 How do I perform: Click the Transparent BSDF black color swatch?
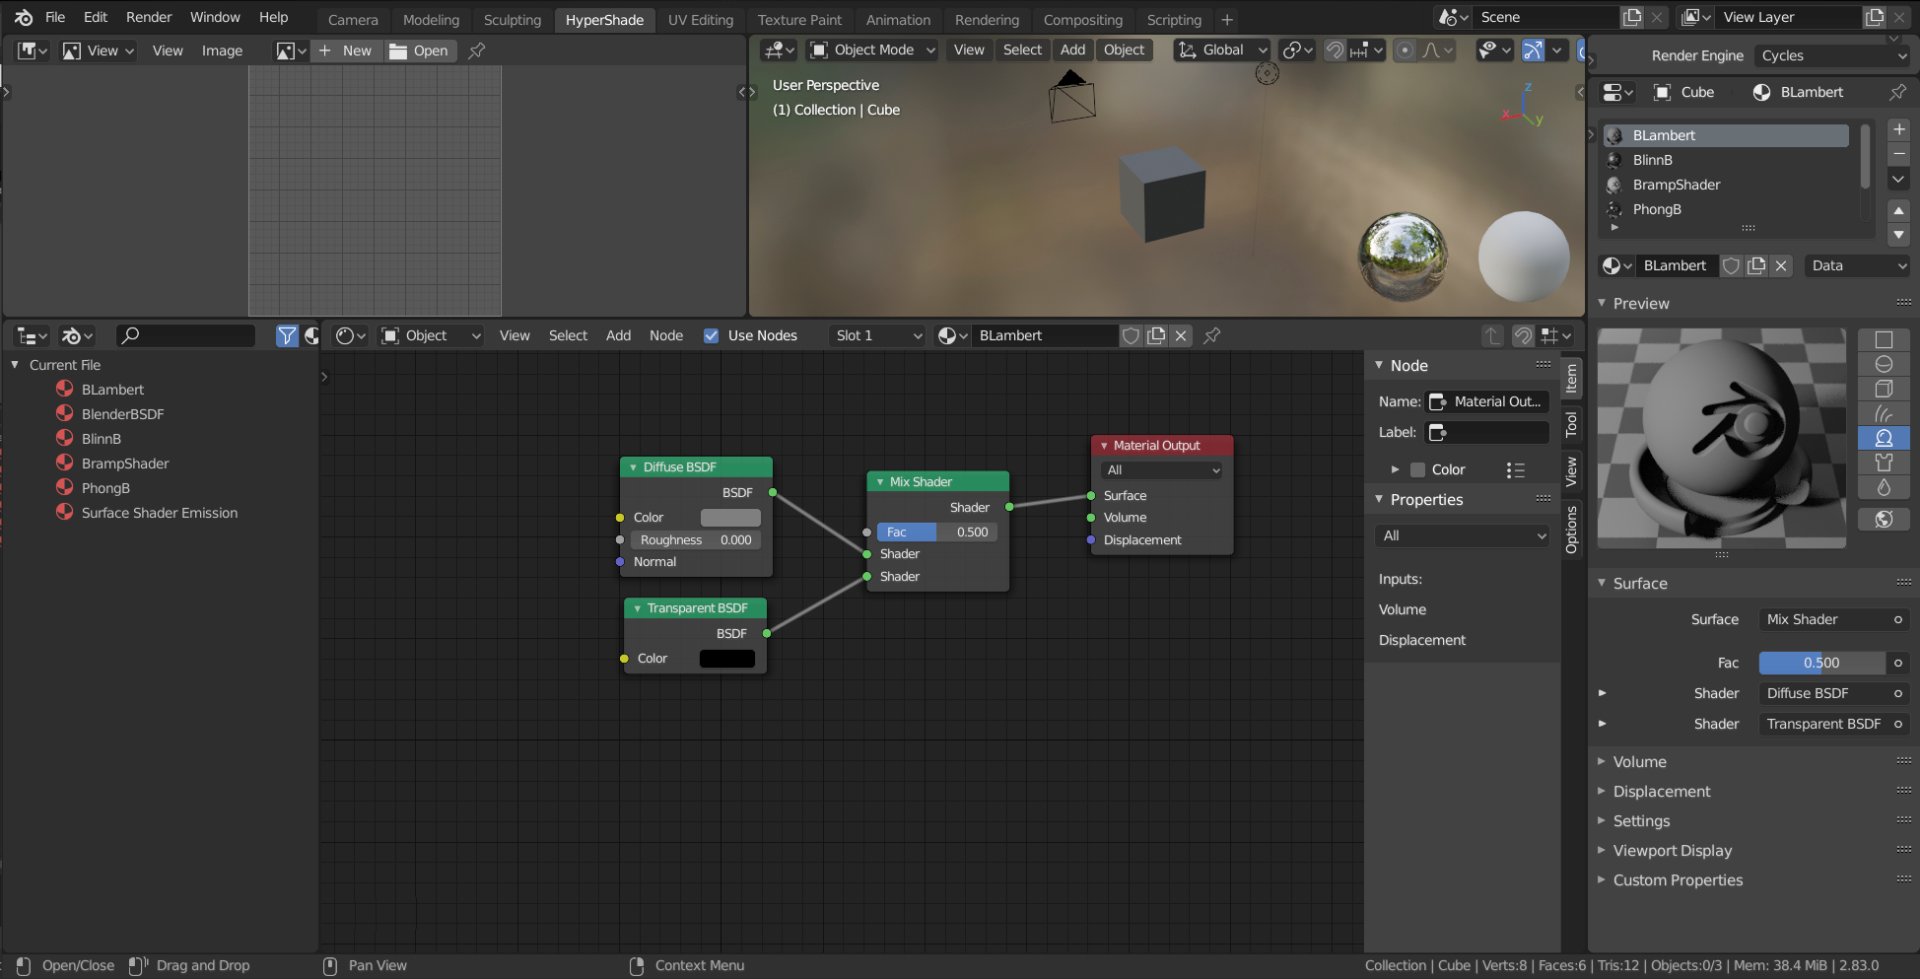coord(727,659)
